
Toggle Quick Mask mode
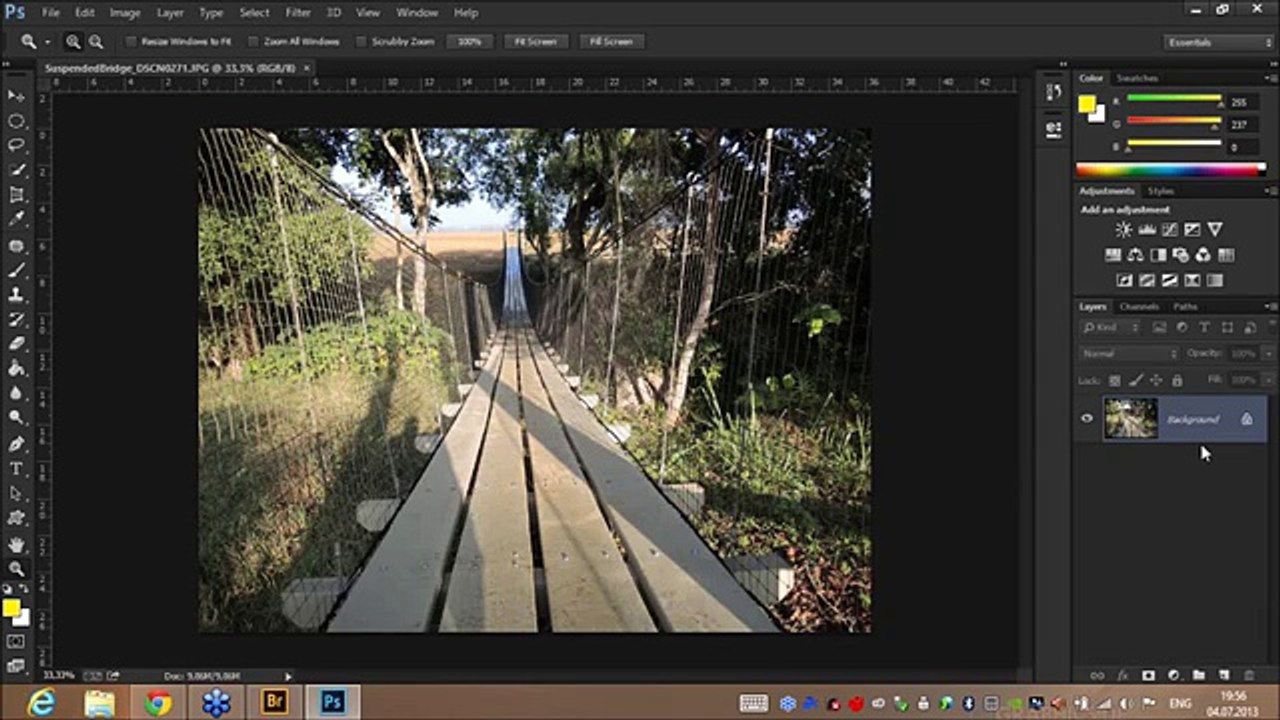[x=16, y=641]
